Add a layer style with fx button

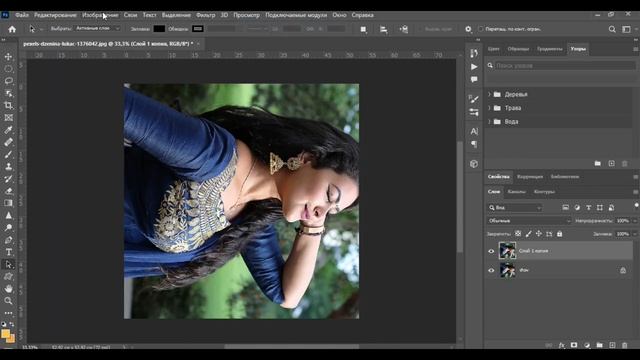[562, 345]
